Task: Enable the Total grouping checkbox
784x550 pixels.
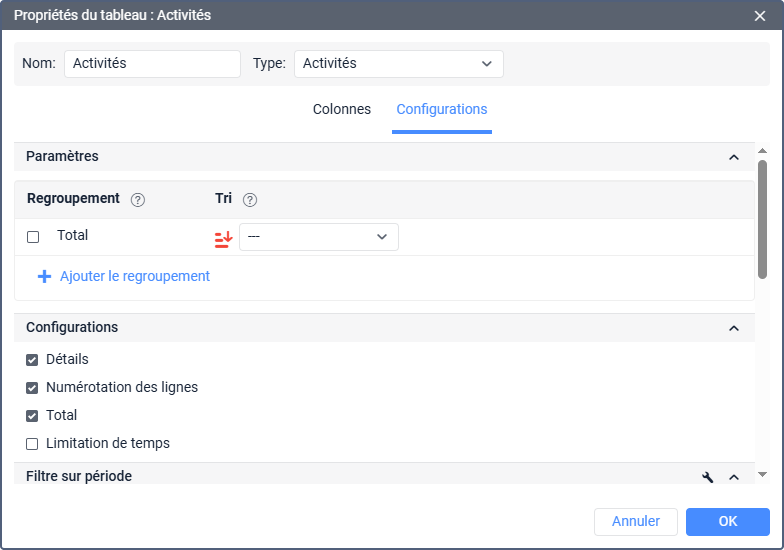Action: (x=33, y=237)
